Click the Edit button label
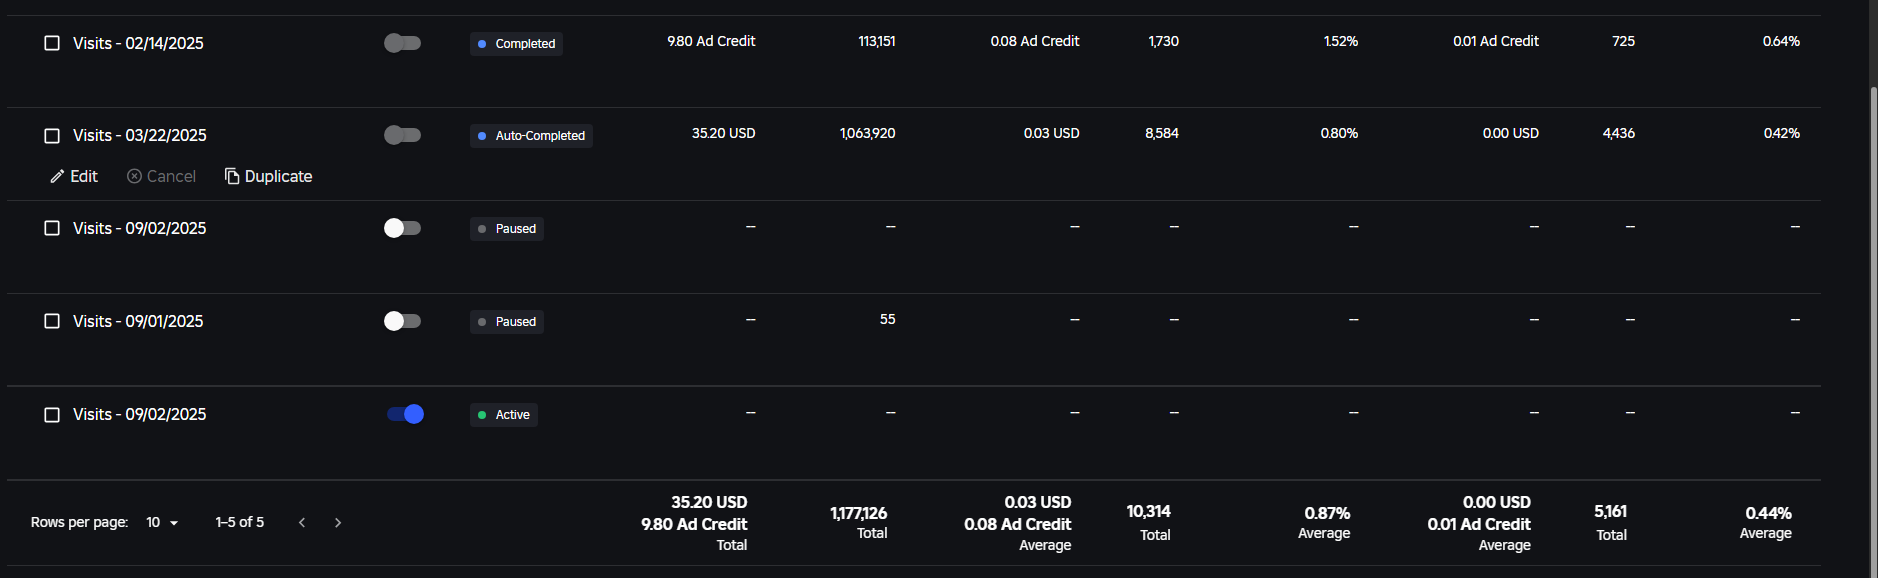The width and height of the screenshot is (1878, 578). (x=84, y=176)
